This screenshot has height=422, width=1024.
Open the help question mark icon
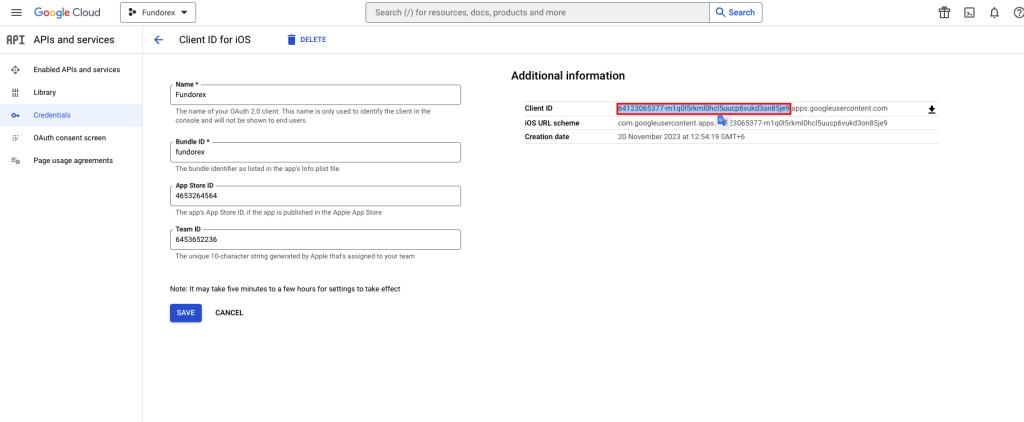click(1017, 12)
